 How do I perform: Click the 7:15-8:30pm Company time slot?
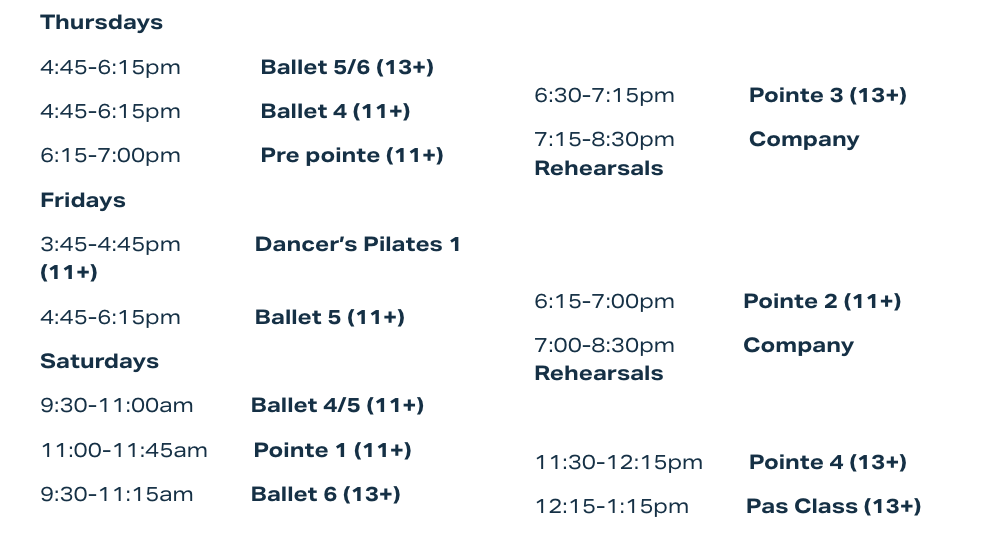pyautogui.click(x=604, y=139)
